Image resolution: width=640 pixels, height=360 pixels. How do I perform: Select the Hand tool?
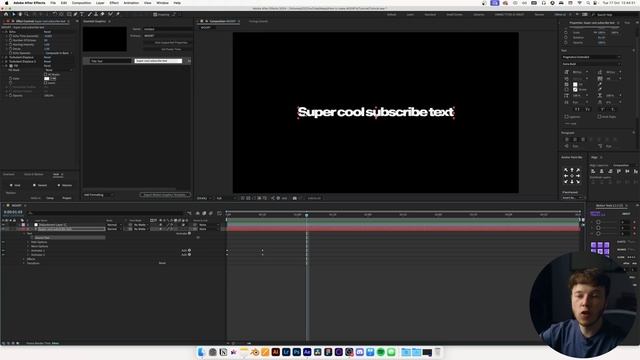pos(20,14)
